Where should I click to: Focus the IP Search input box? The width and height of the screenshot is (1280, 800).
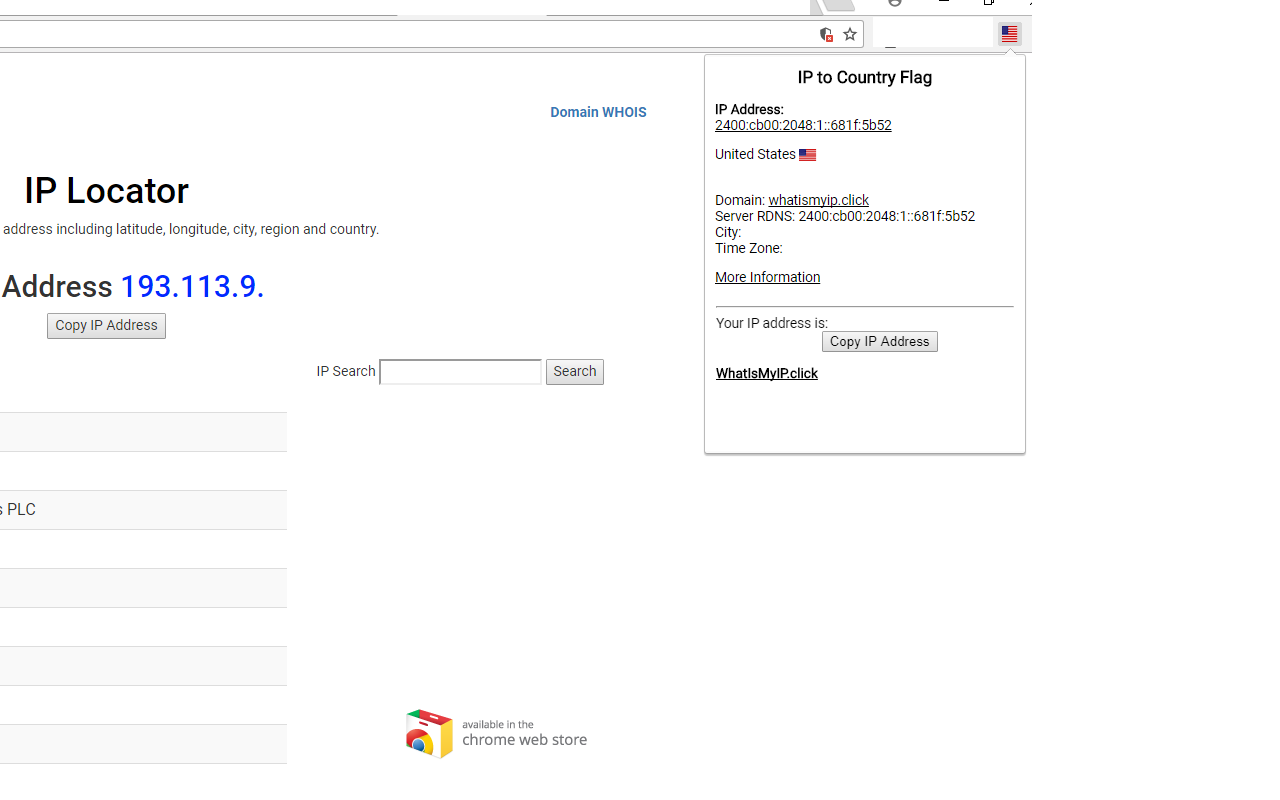click(x=460, y=371)
